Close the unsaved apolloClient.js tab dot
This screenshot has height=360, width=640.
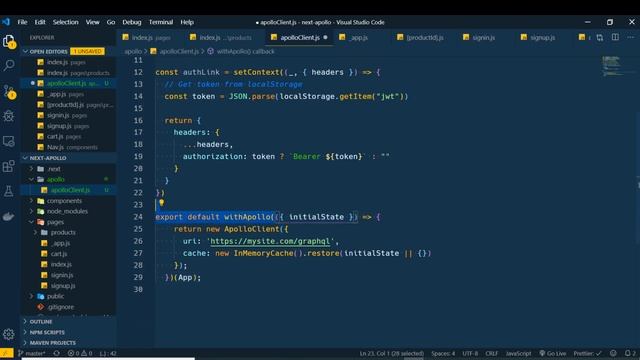point(325,38)
